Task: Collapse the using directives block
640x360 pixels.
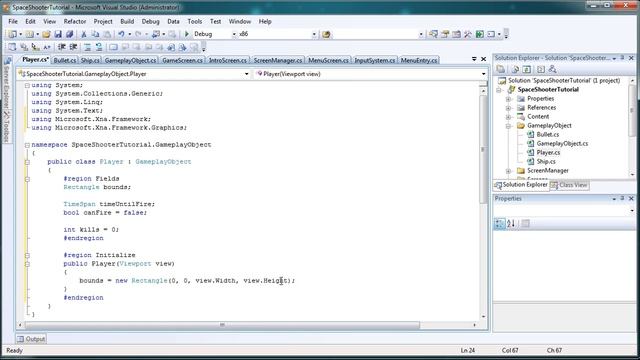Action: [x=27, y=86]
